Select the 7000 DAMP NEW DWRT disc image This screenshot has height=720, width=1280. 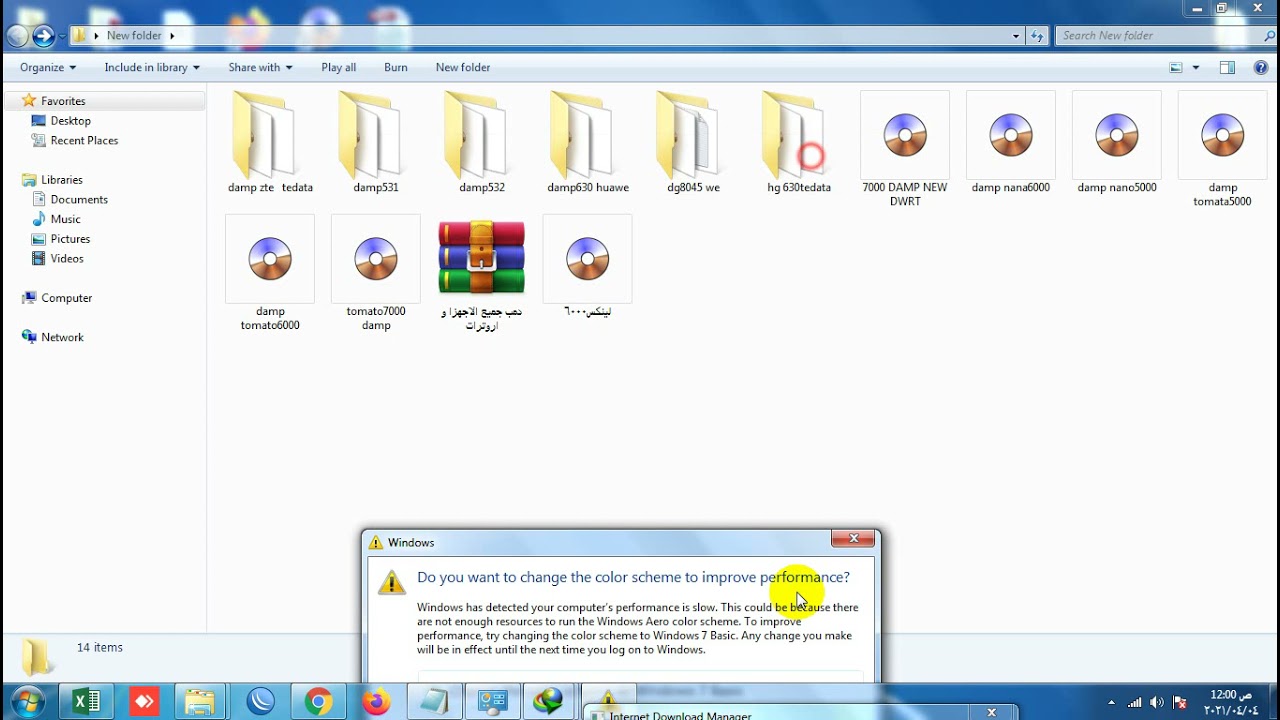pos(905,148)
